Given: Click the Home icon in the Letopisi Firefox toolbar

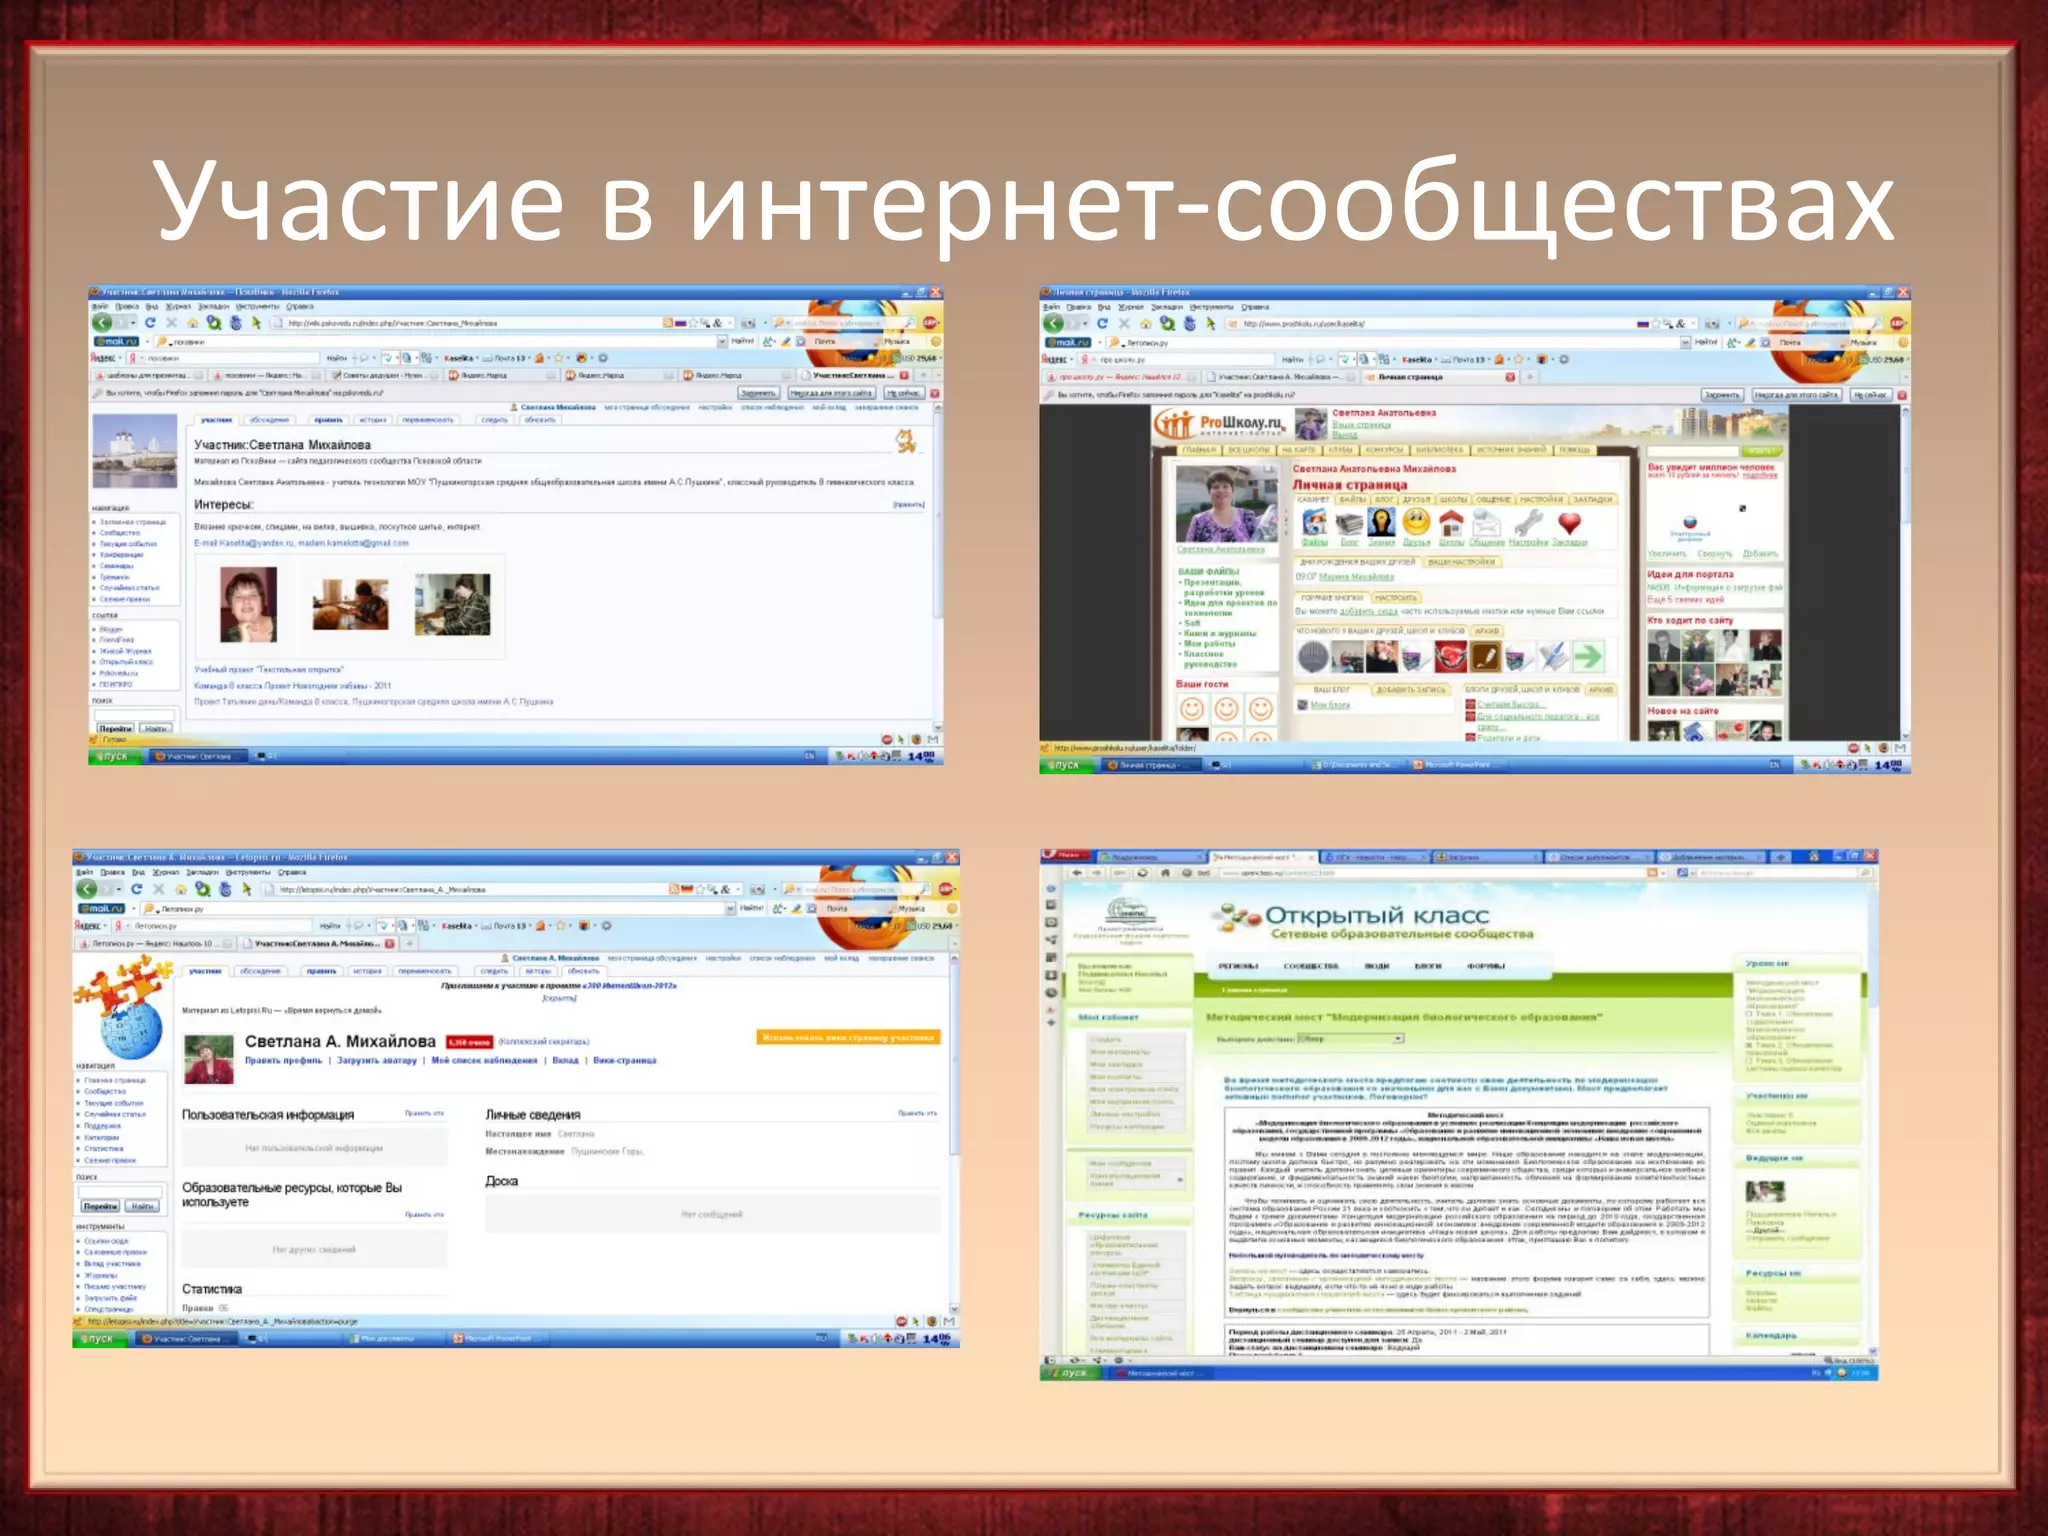Looking at the screenshot, I should [x=180, y=889].
